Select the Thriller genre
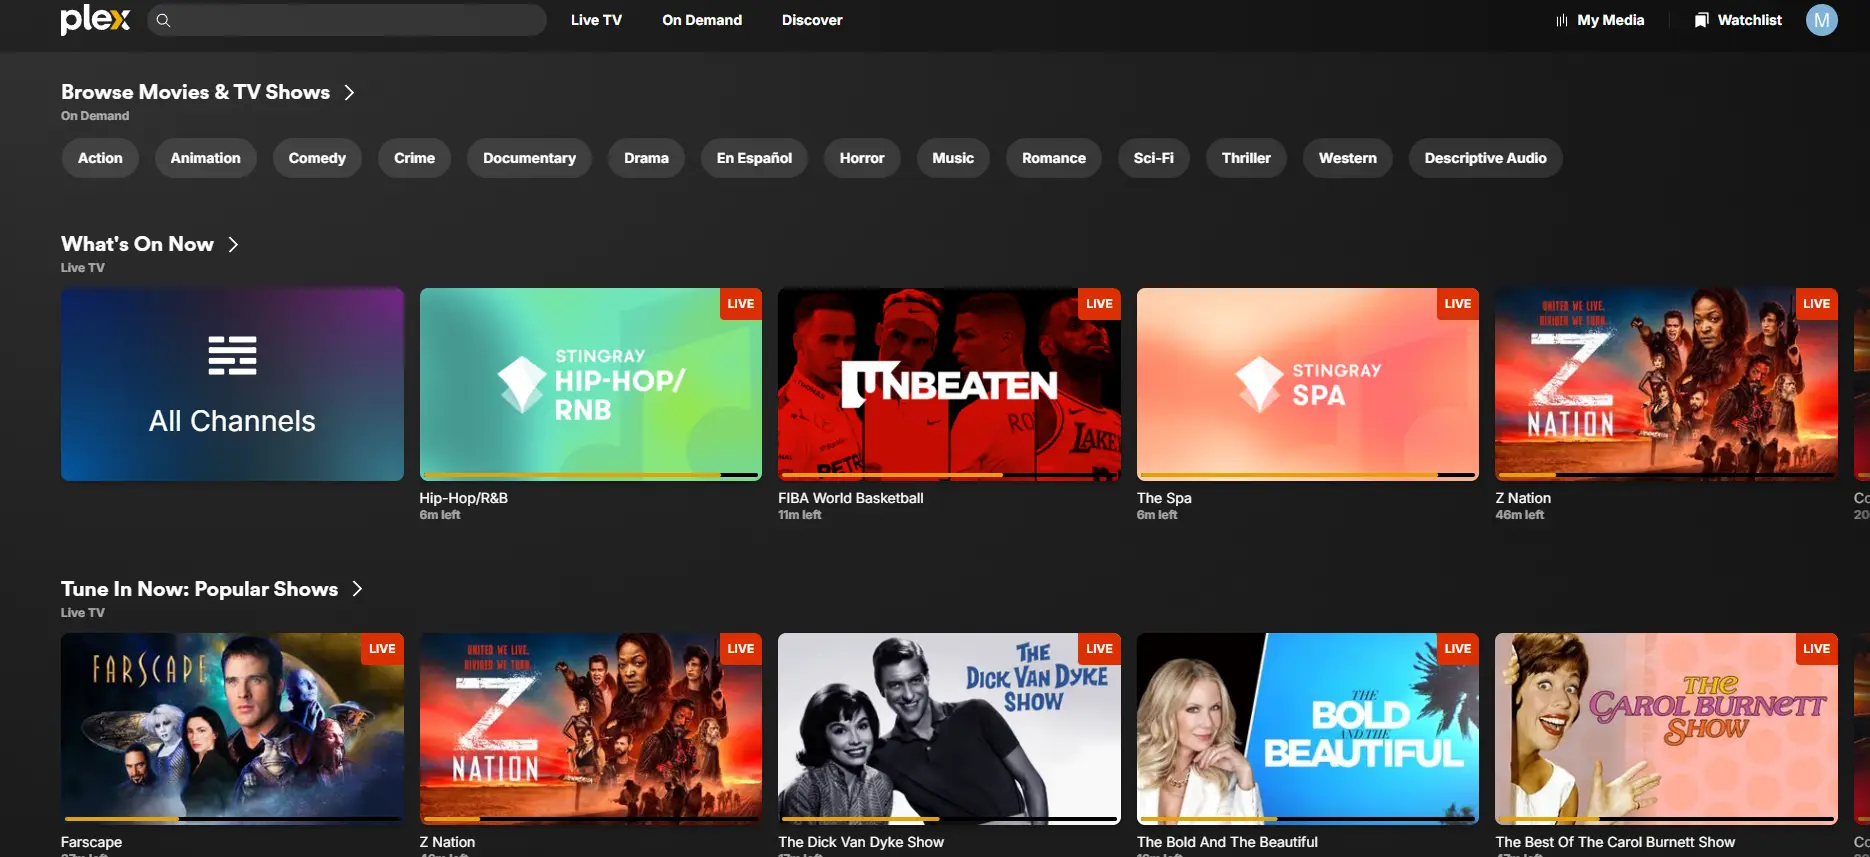1870x857 pixels. pos(1246,158)
